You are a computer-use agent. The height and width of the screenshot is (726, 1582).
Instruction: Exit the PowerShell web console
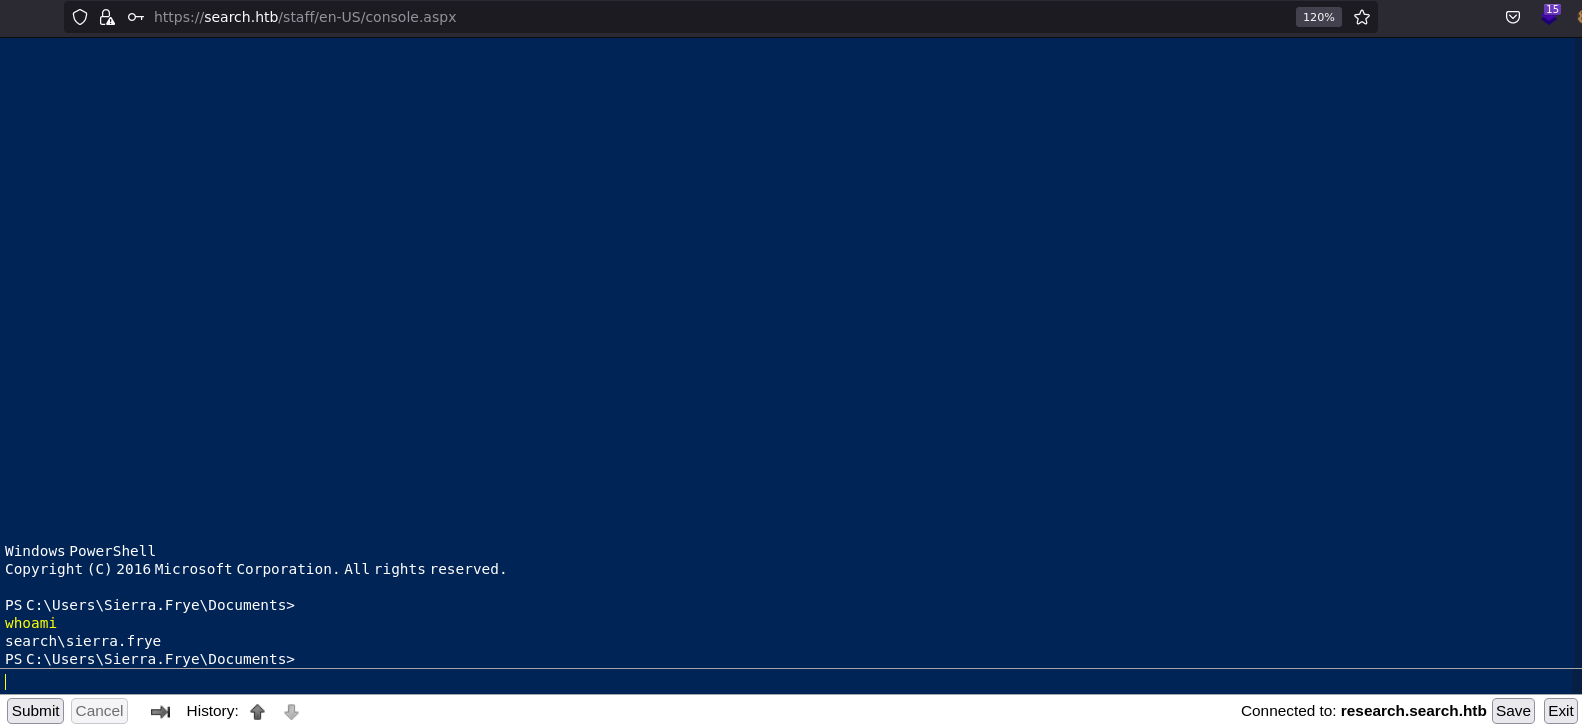click(1560, 711)
